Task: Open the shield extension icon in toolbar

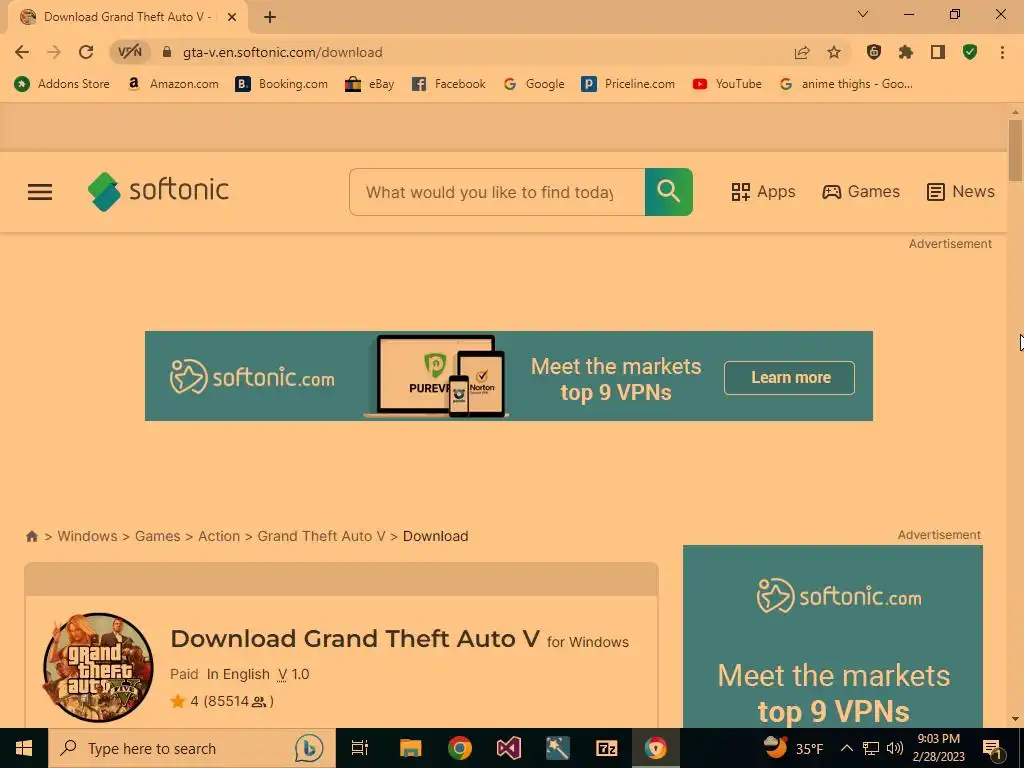Action: [x=874, y=52]
